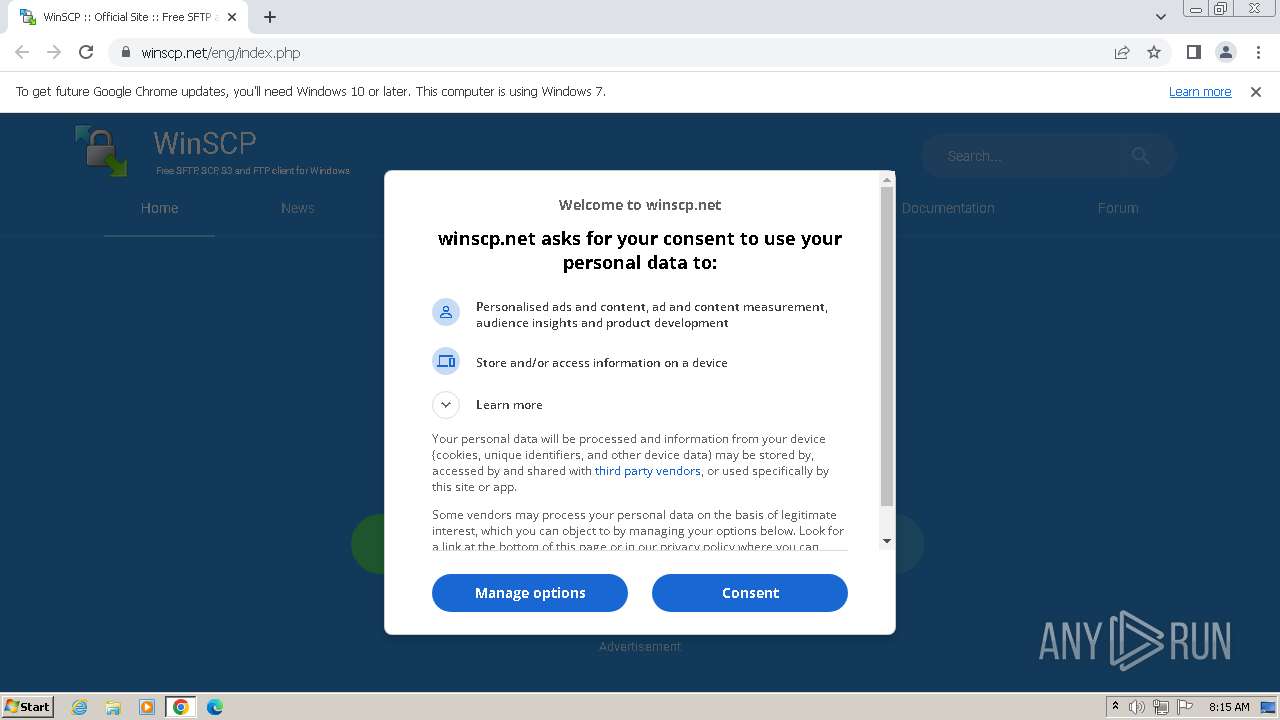Screen dimensions: 1280x720
Task: Open Action Center flag tray icon
Action: pos(1185,707)
